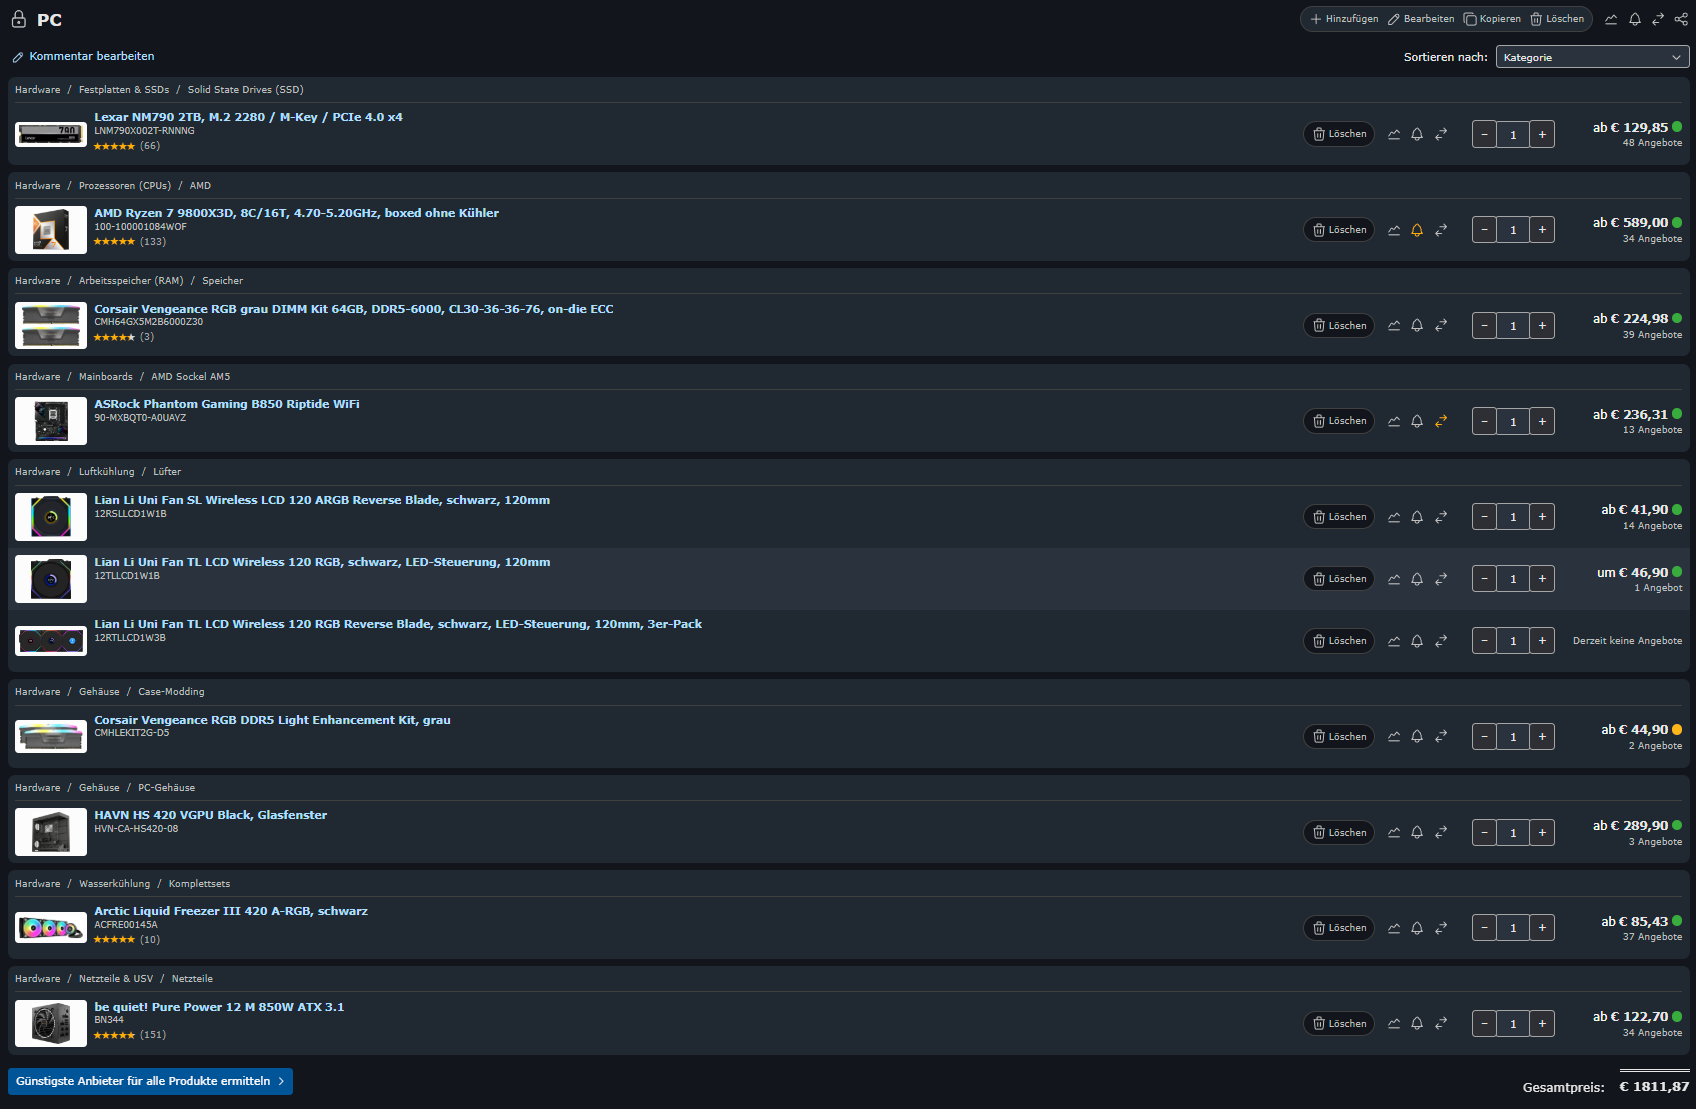The height and width of the screenshot is (1109, 1696).
Task: Open price history for HAVN HS 420 case
Action: coord(1394,833)
